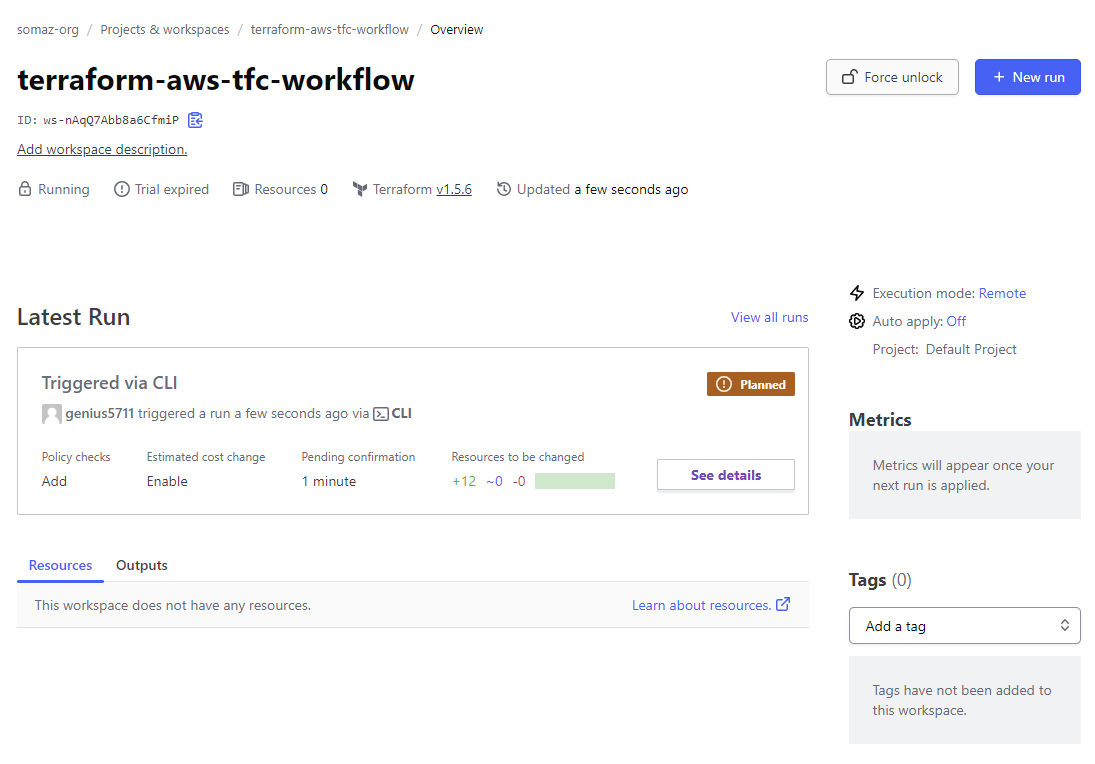Click the Tags (0) heading
Image resolution: width=1095 pixels, height=764 pixels.
(x=880, y=580)
